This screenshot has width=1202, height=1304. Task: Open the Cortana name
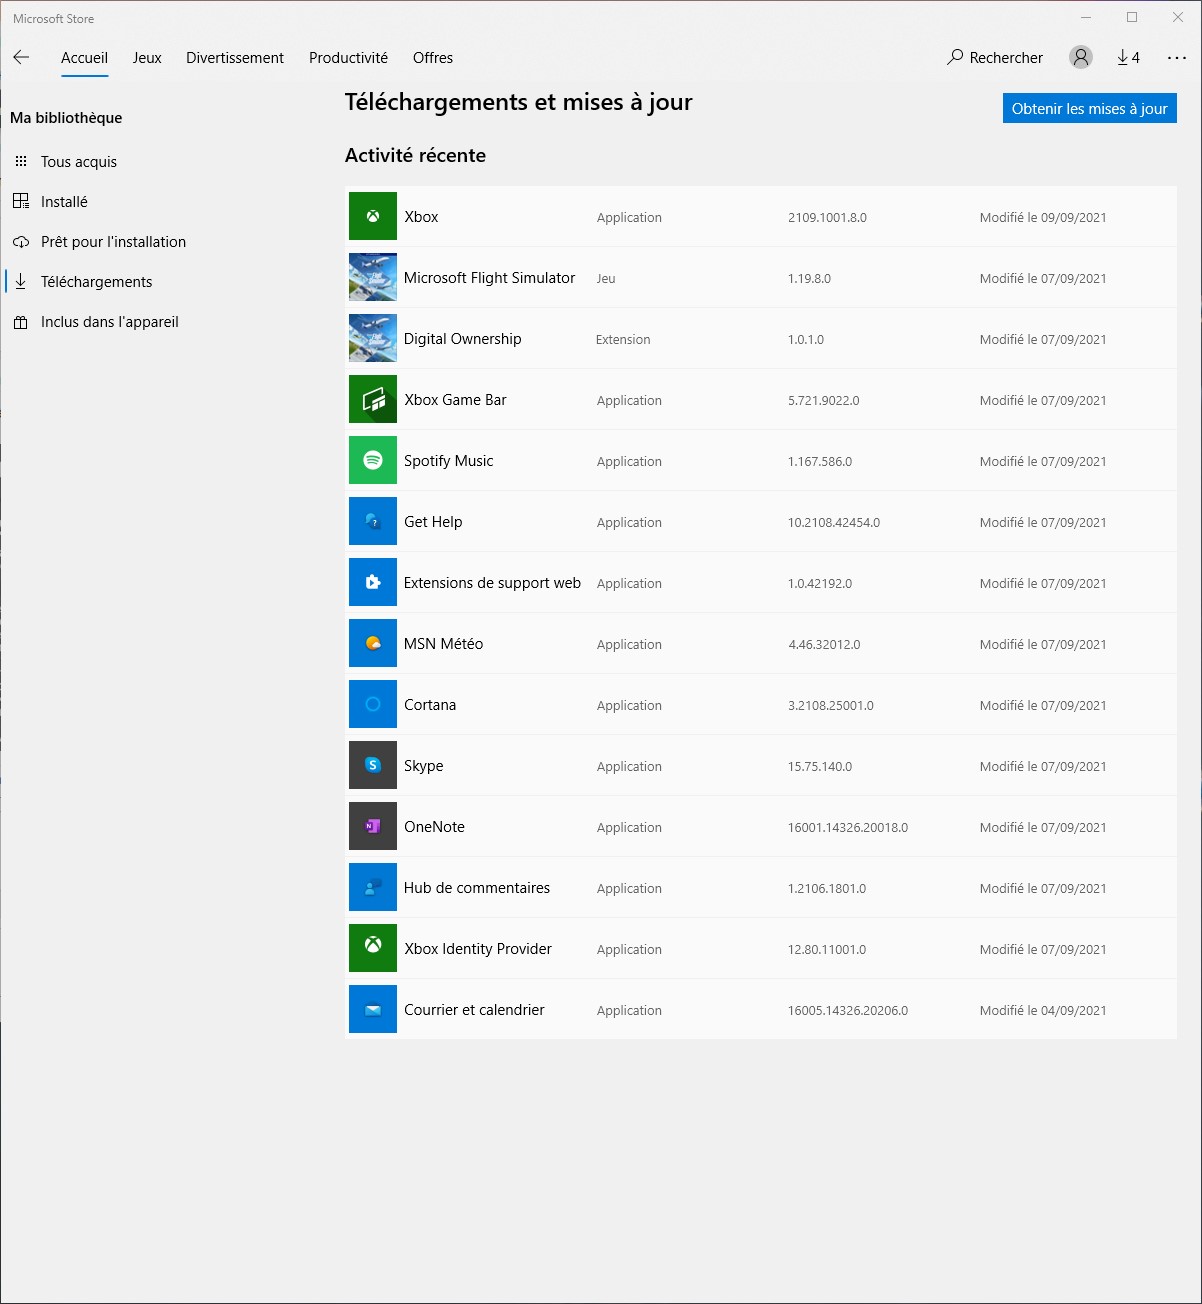point(430,705)
